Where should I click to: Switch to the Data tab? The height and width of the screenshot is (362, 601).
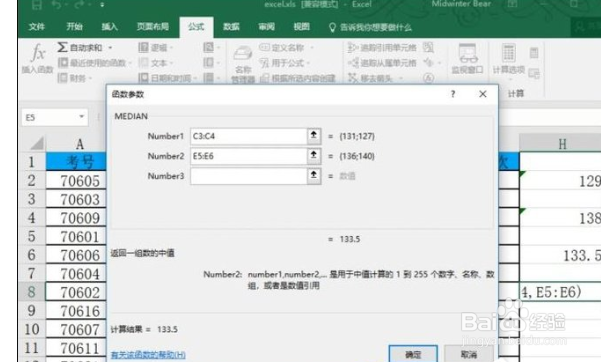231,27
